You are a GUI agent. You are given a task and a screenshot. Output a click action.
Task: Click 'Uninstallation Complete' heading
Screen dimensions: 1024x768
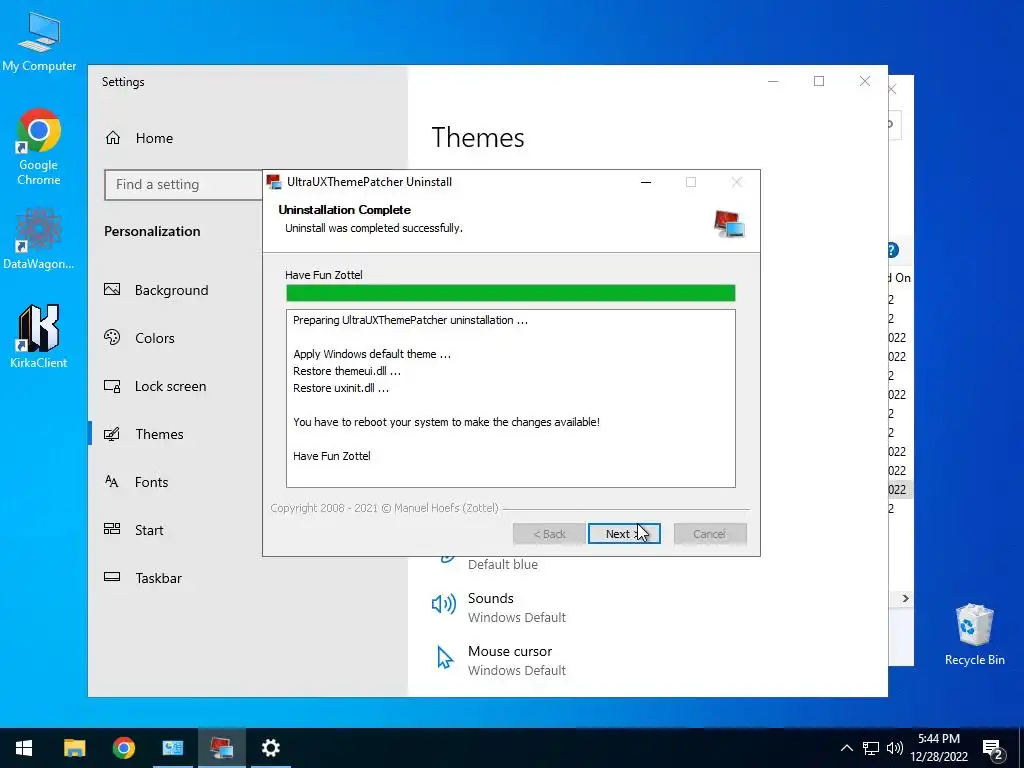pyautogui.click(x=344, y=210)
